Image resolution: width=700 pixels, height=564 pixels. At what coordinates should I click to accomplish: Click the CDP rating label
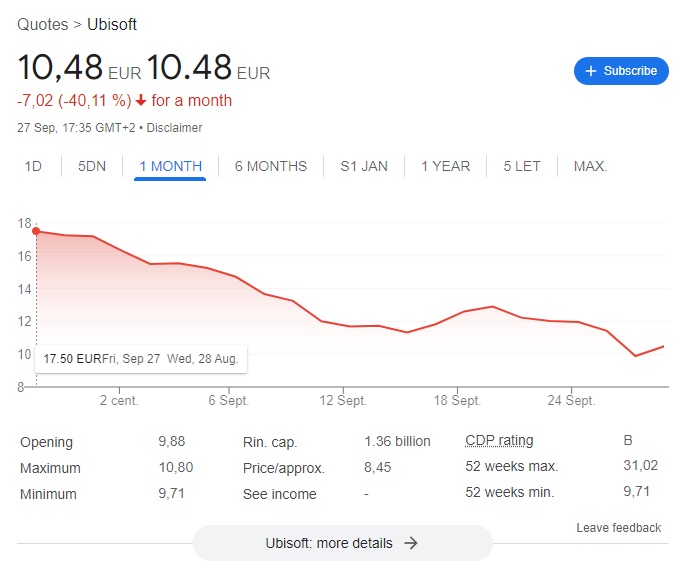499,440
